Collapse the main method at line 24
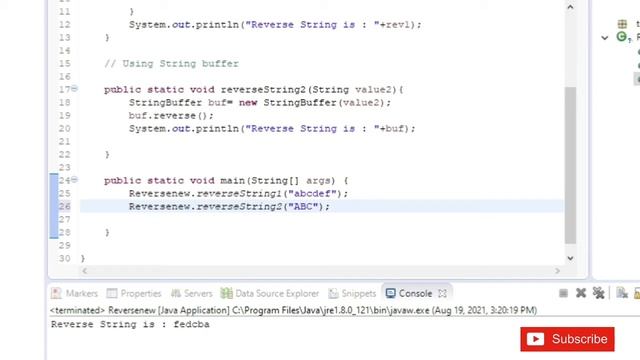The image size is (640, 360). 74,180
